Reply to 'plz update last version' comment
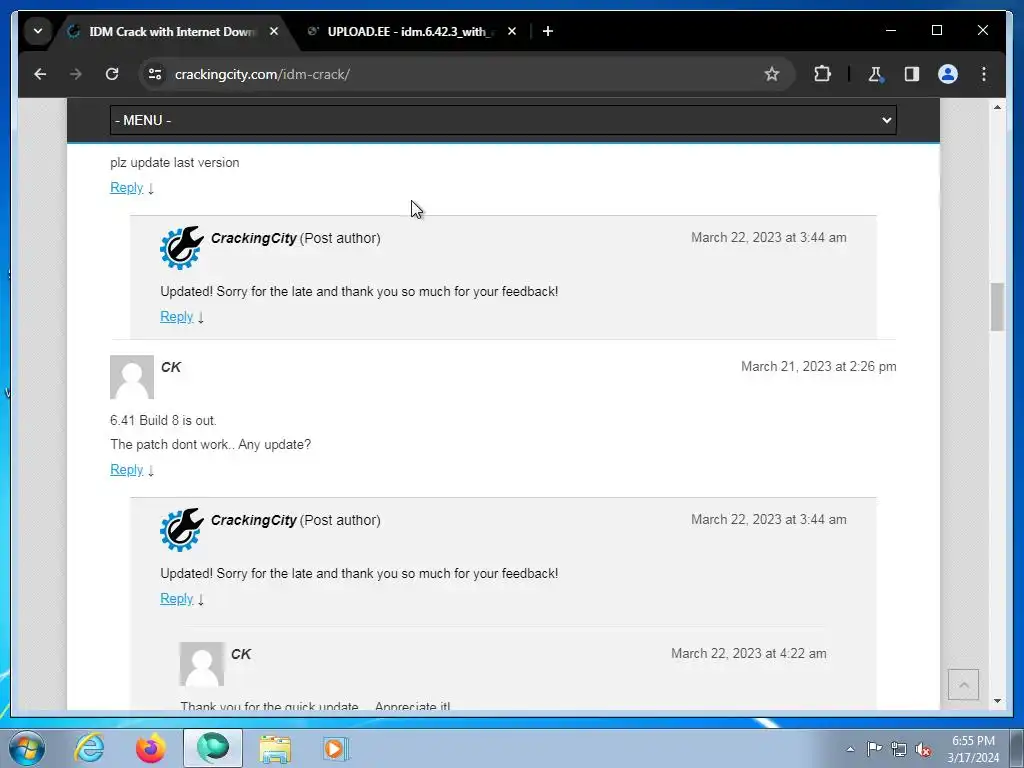 click(127, 188)
